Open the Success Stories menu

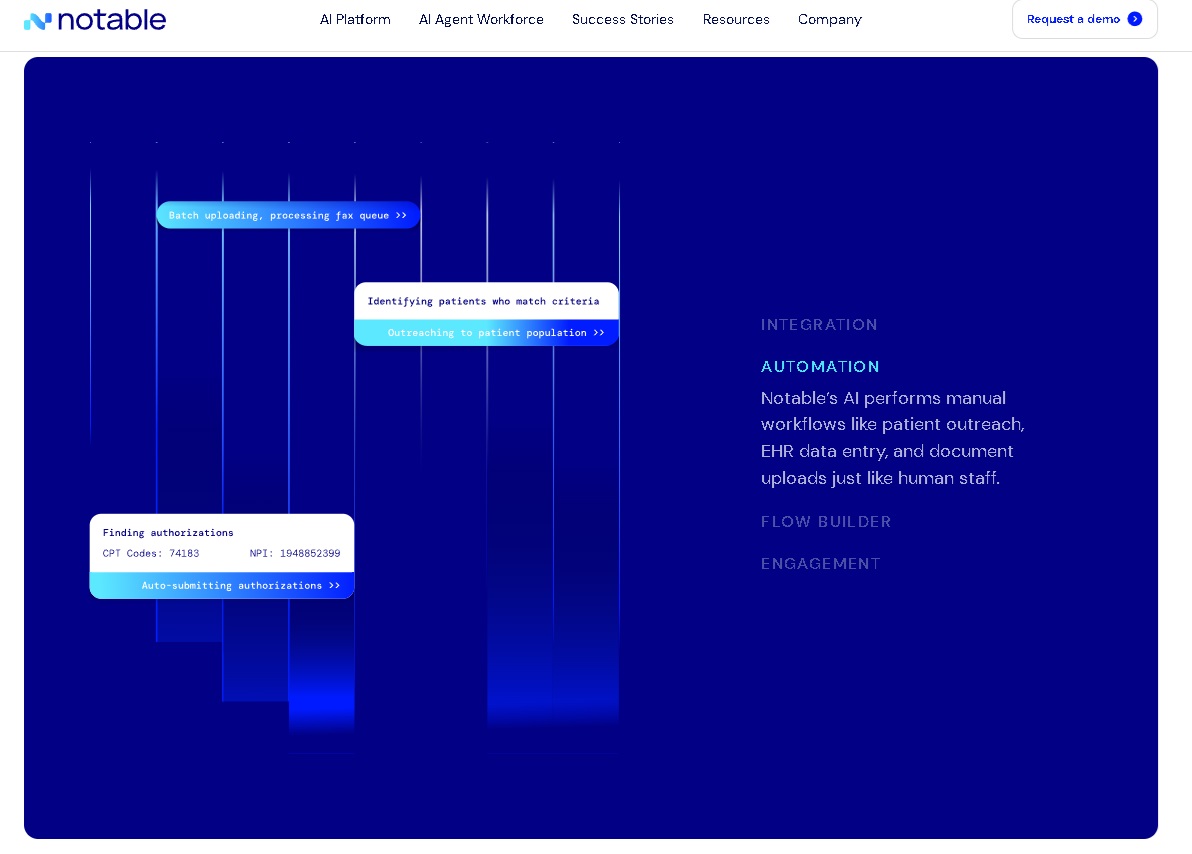(x=623, y=20)
